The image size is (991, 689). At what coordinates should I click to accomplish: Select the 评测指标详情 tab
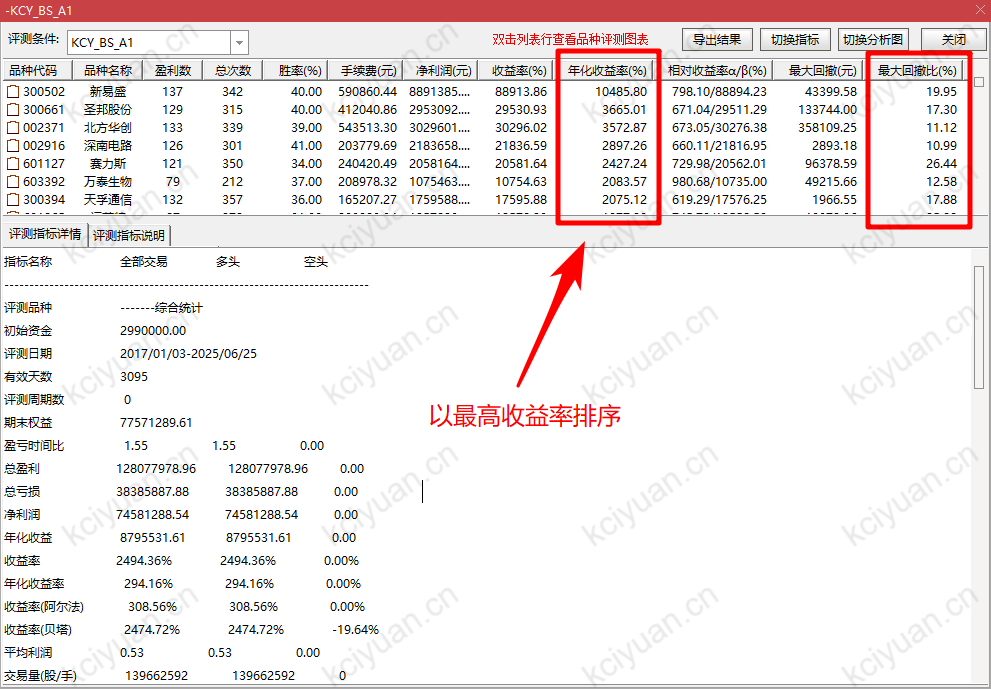click(x=45, y=235)
